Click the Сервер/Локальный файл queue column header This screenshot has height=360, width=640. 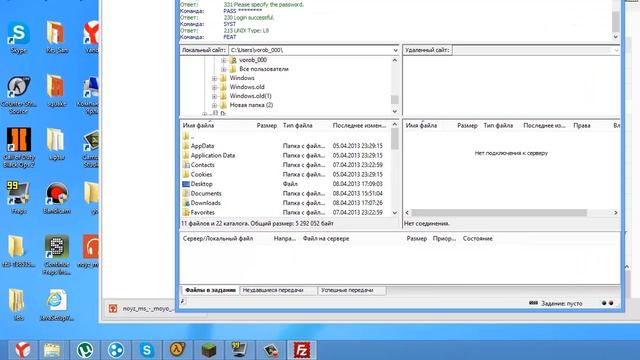click(x=226, y=238)
